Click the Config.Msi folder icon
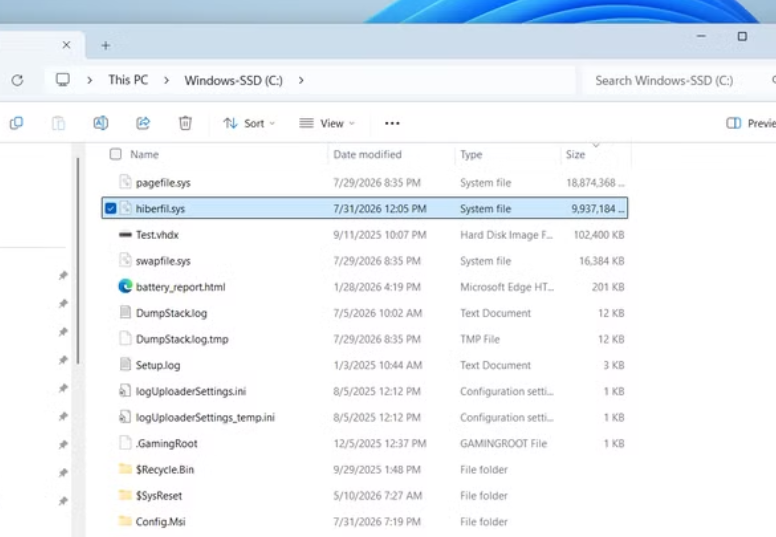Viewport: 776px width, 537px height. 125,521
